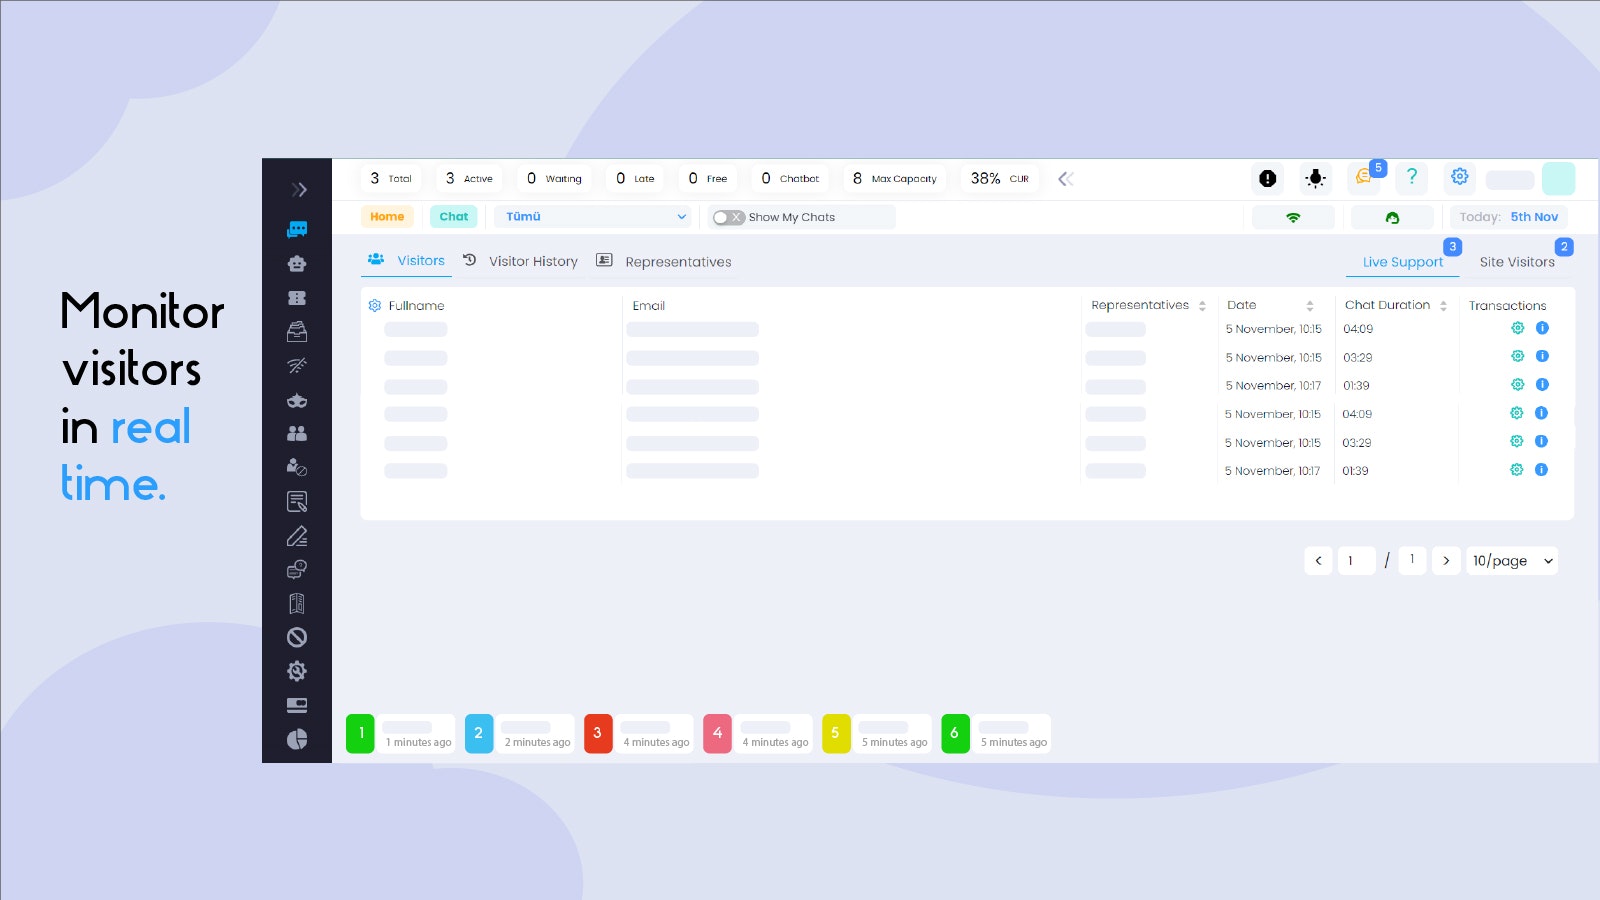Click the green headset agent status icon
Screen dimensions: 1600x900
[x=1392, y=217]
